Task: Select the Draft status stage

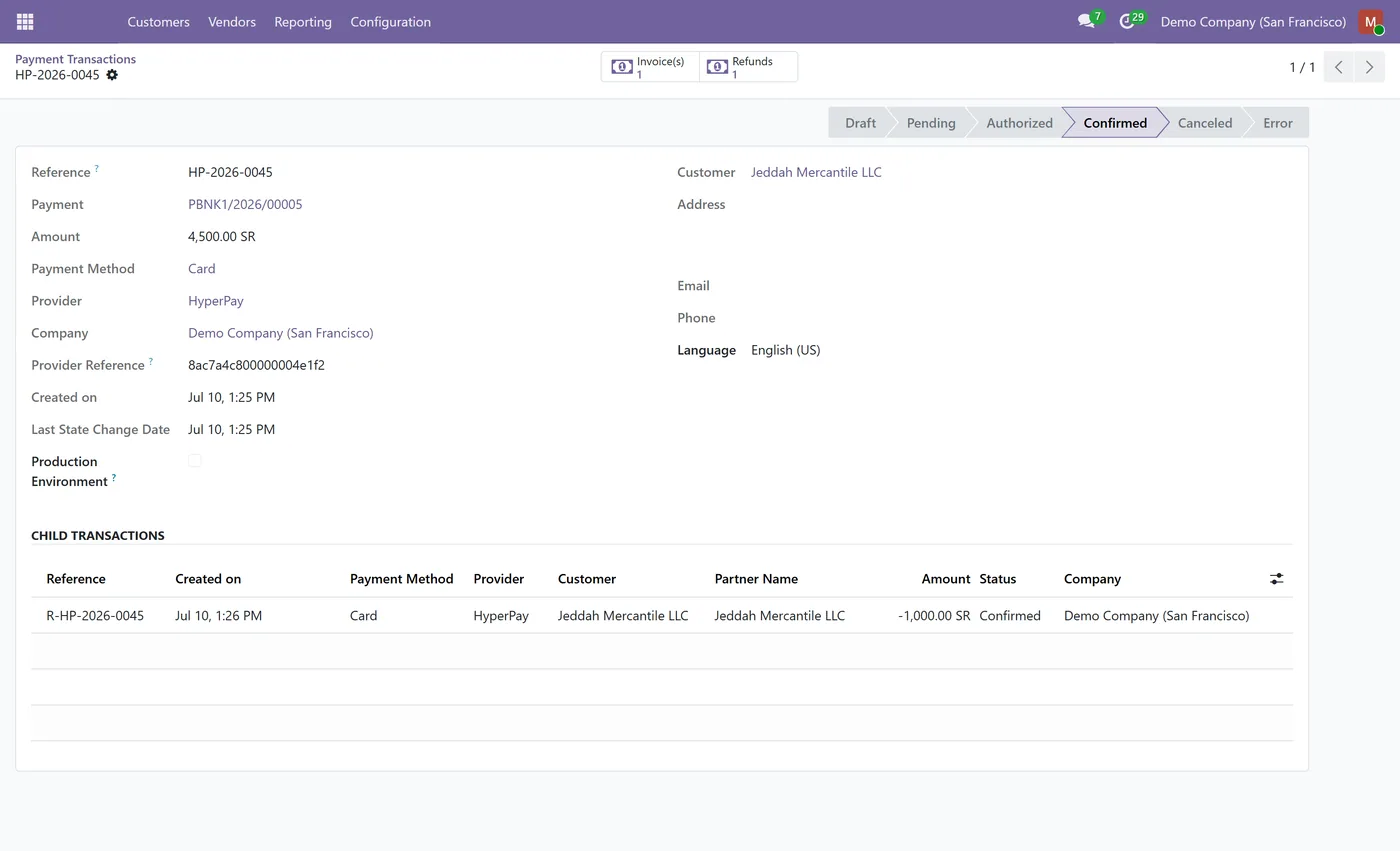Action: 859,123
